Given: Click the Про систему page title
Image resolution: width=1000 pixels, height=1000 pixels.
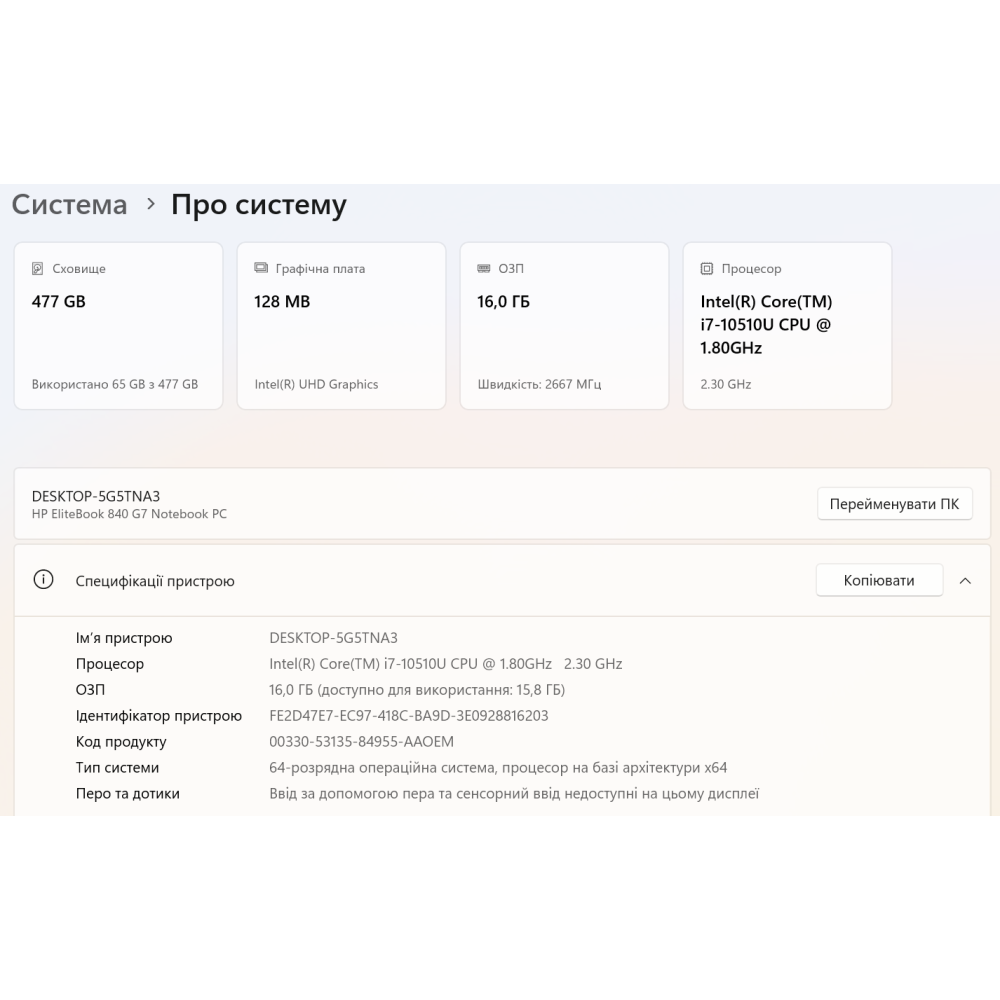Looking at the screenshot, I should coord(259,205).
